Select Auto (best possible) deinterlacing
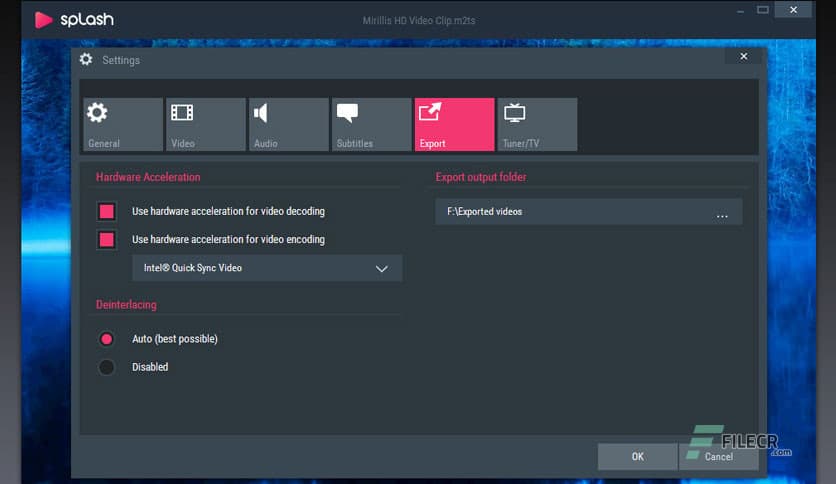 point(107,339)
